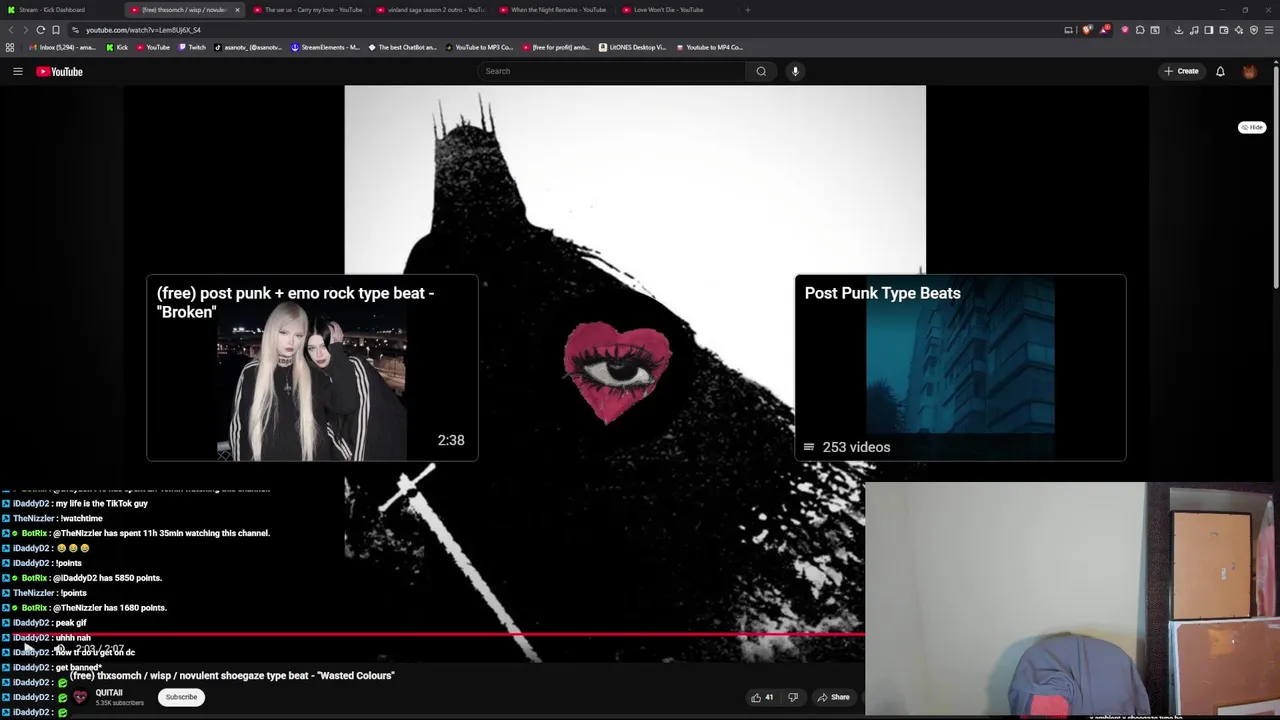1280x720 pixels.
Task: Click the heart-eye channel watermark in video
Action: [617, 371]
